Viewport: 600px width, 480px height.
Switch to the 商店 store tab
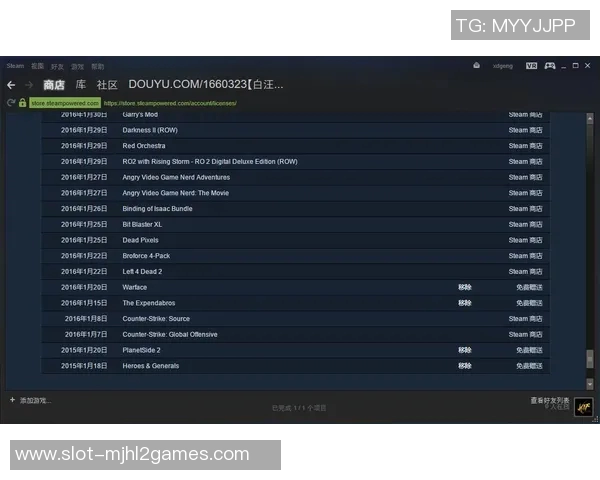coord(54,85)
